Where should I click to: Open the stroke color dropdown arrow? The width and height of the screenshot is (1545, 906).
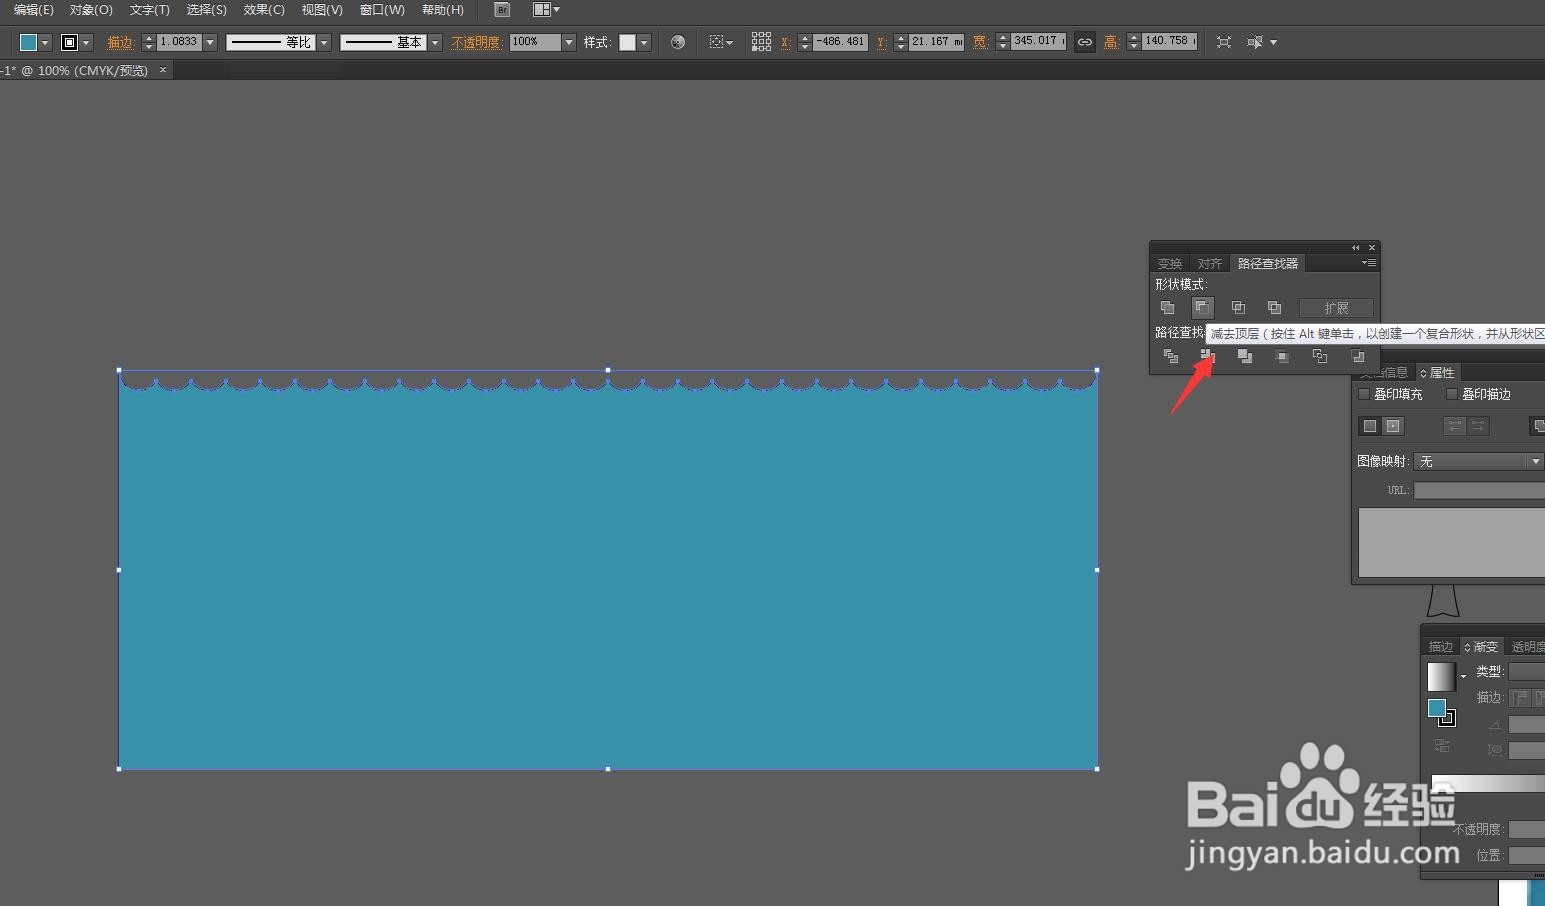click(x=87, y=43)
